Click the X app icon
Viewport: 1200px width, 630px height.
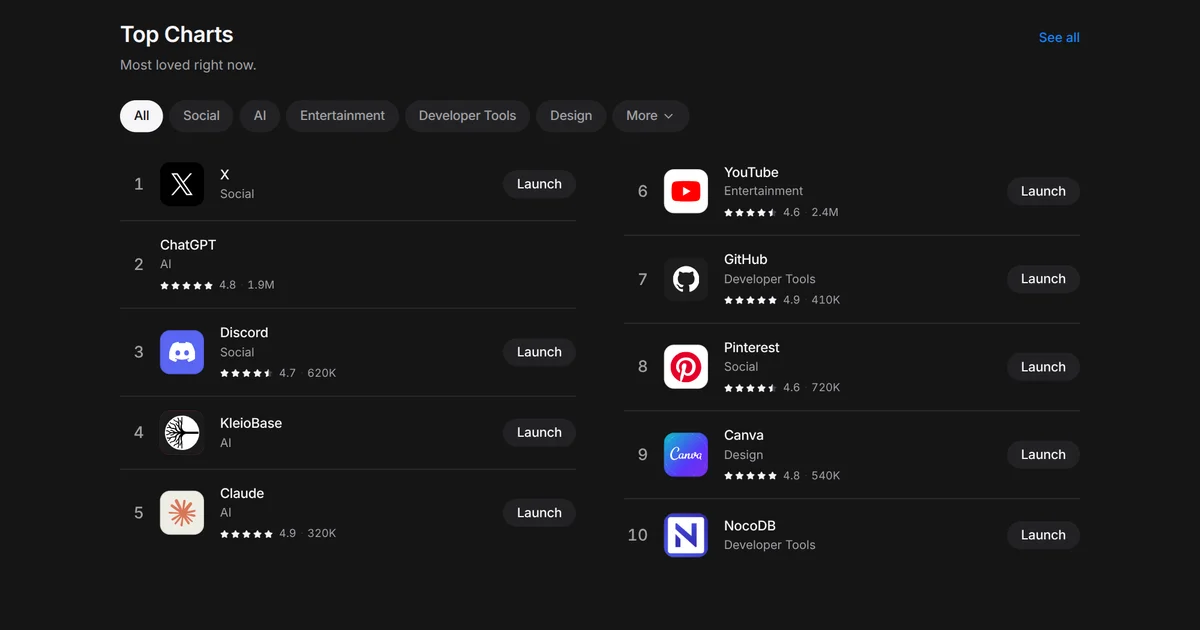[x=182, y=184]
